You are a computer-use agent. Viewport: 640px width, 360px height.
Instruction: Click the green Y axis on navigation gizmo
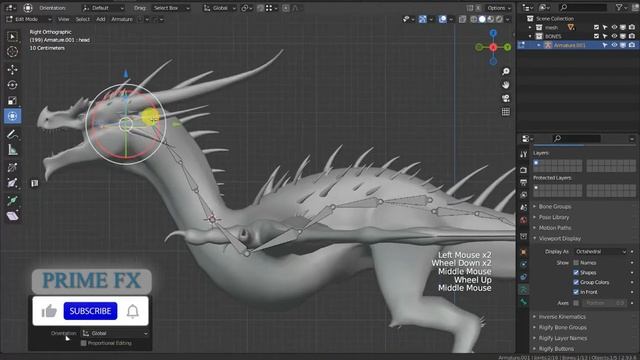pyautogui.click(x=507, y=47)
